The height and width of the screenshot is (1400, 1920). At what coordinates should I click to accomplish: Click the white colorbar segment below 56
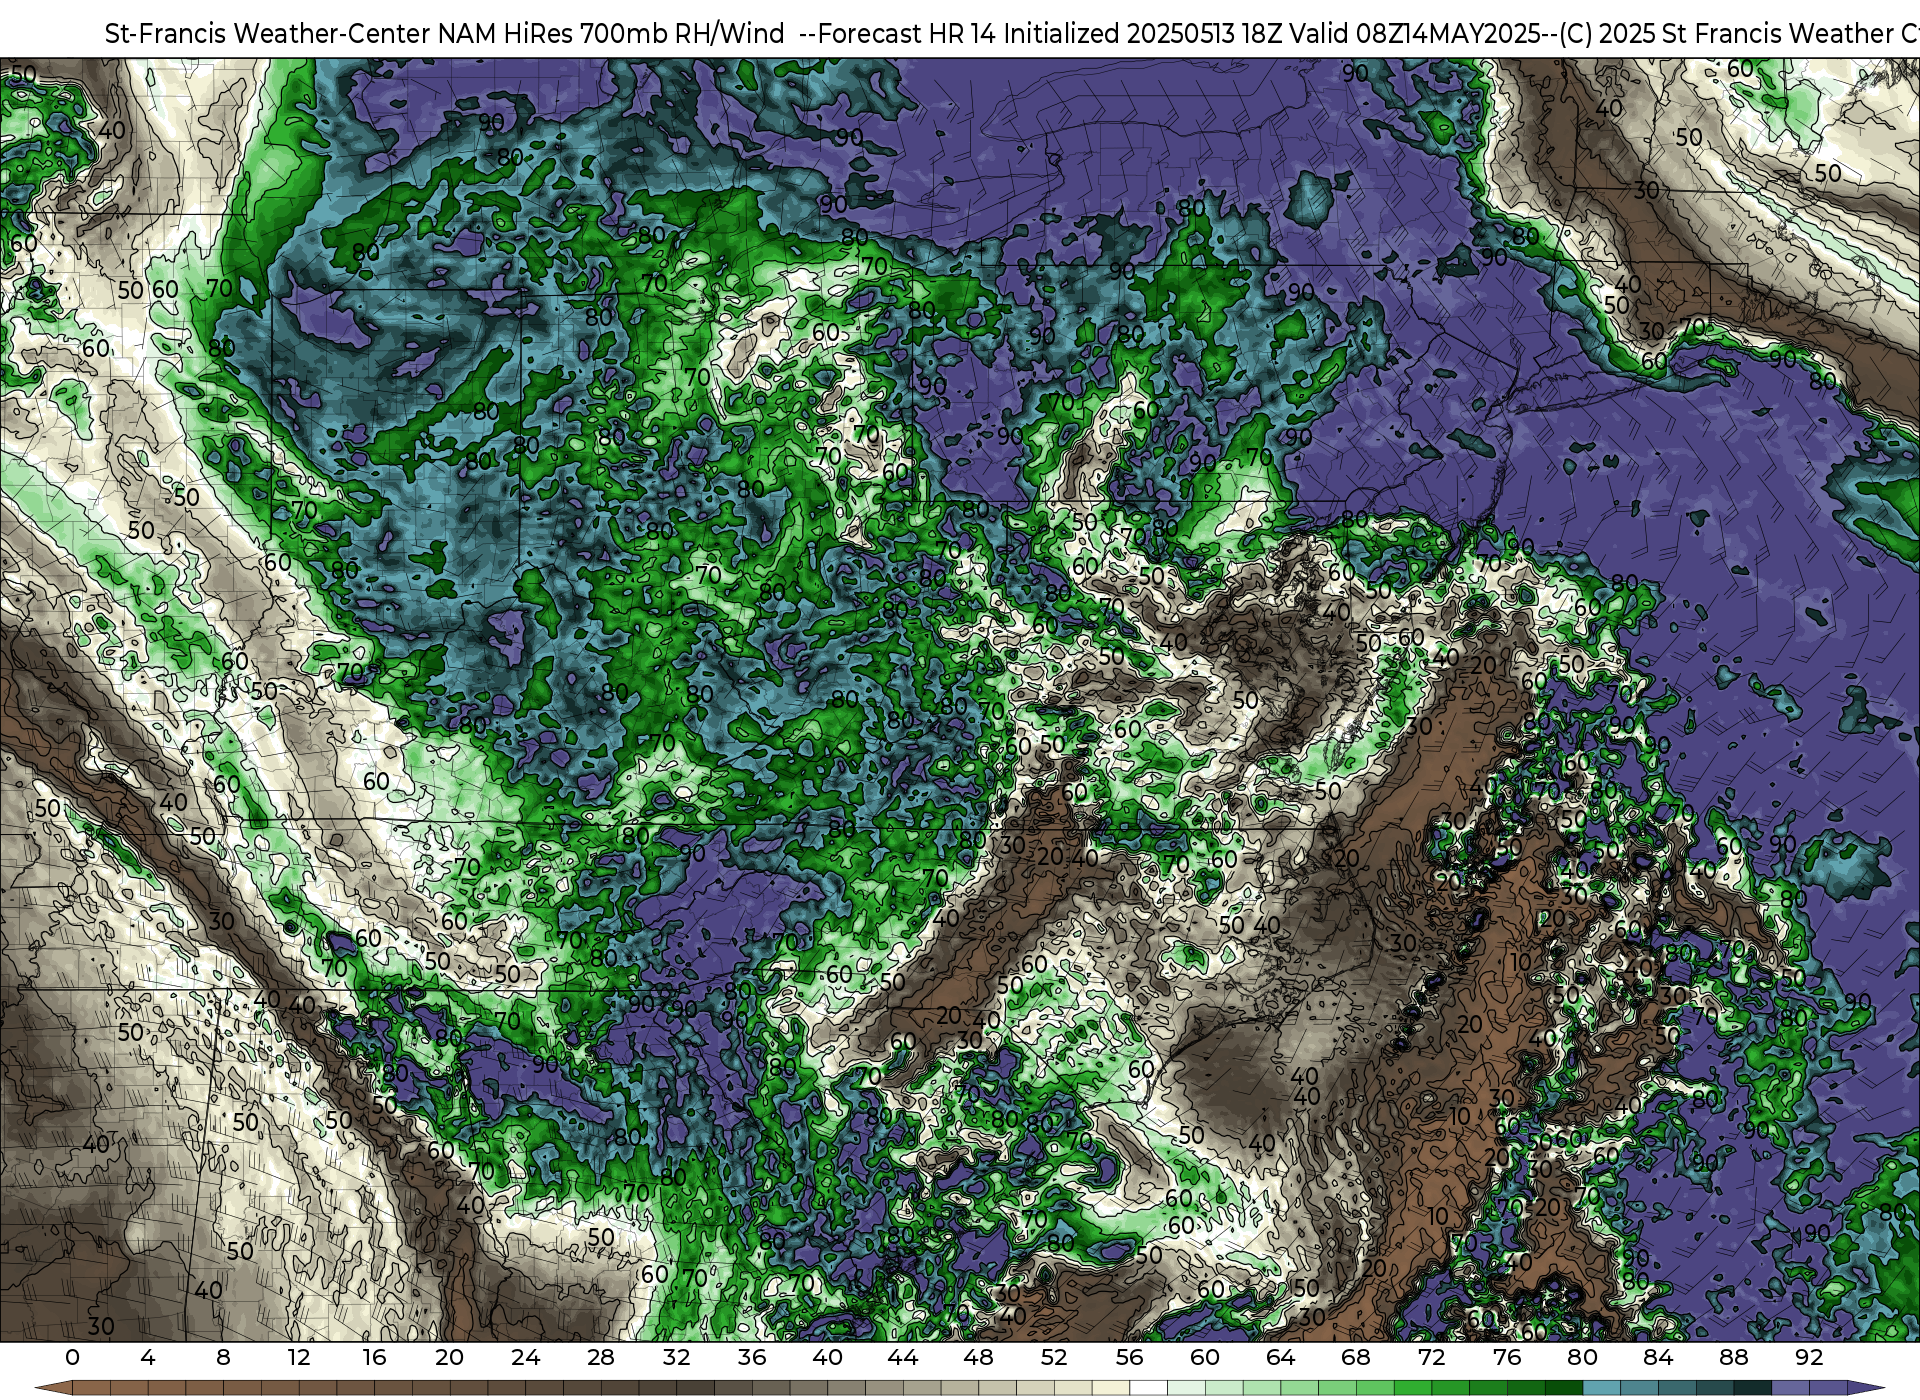(x=1149, y=1388)
